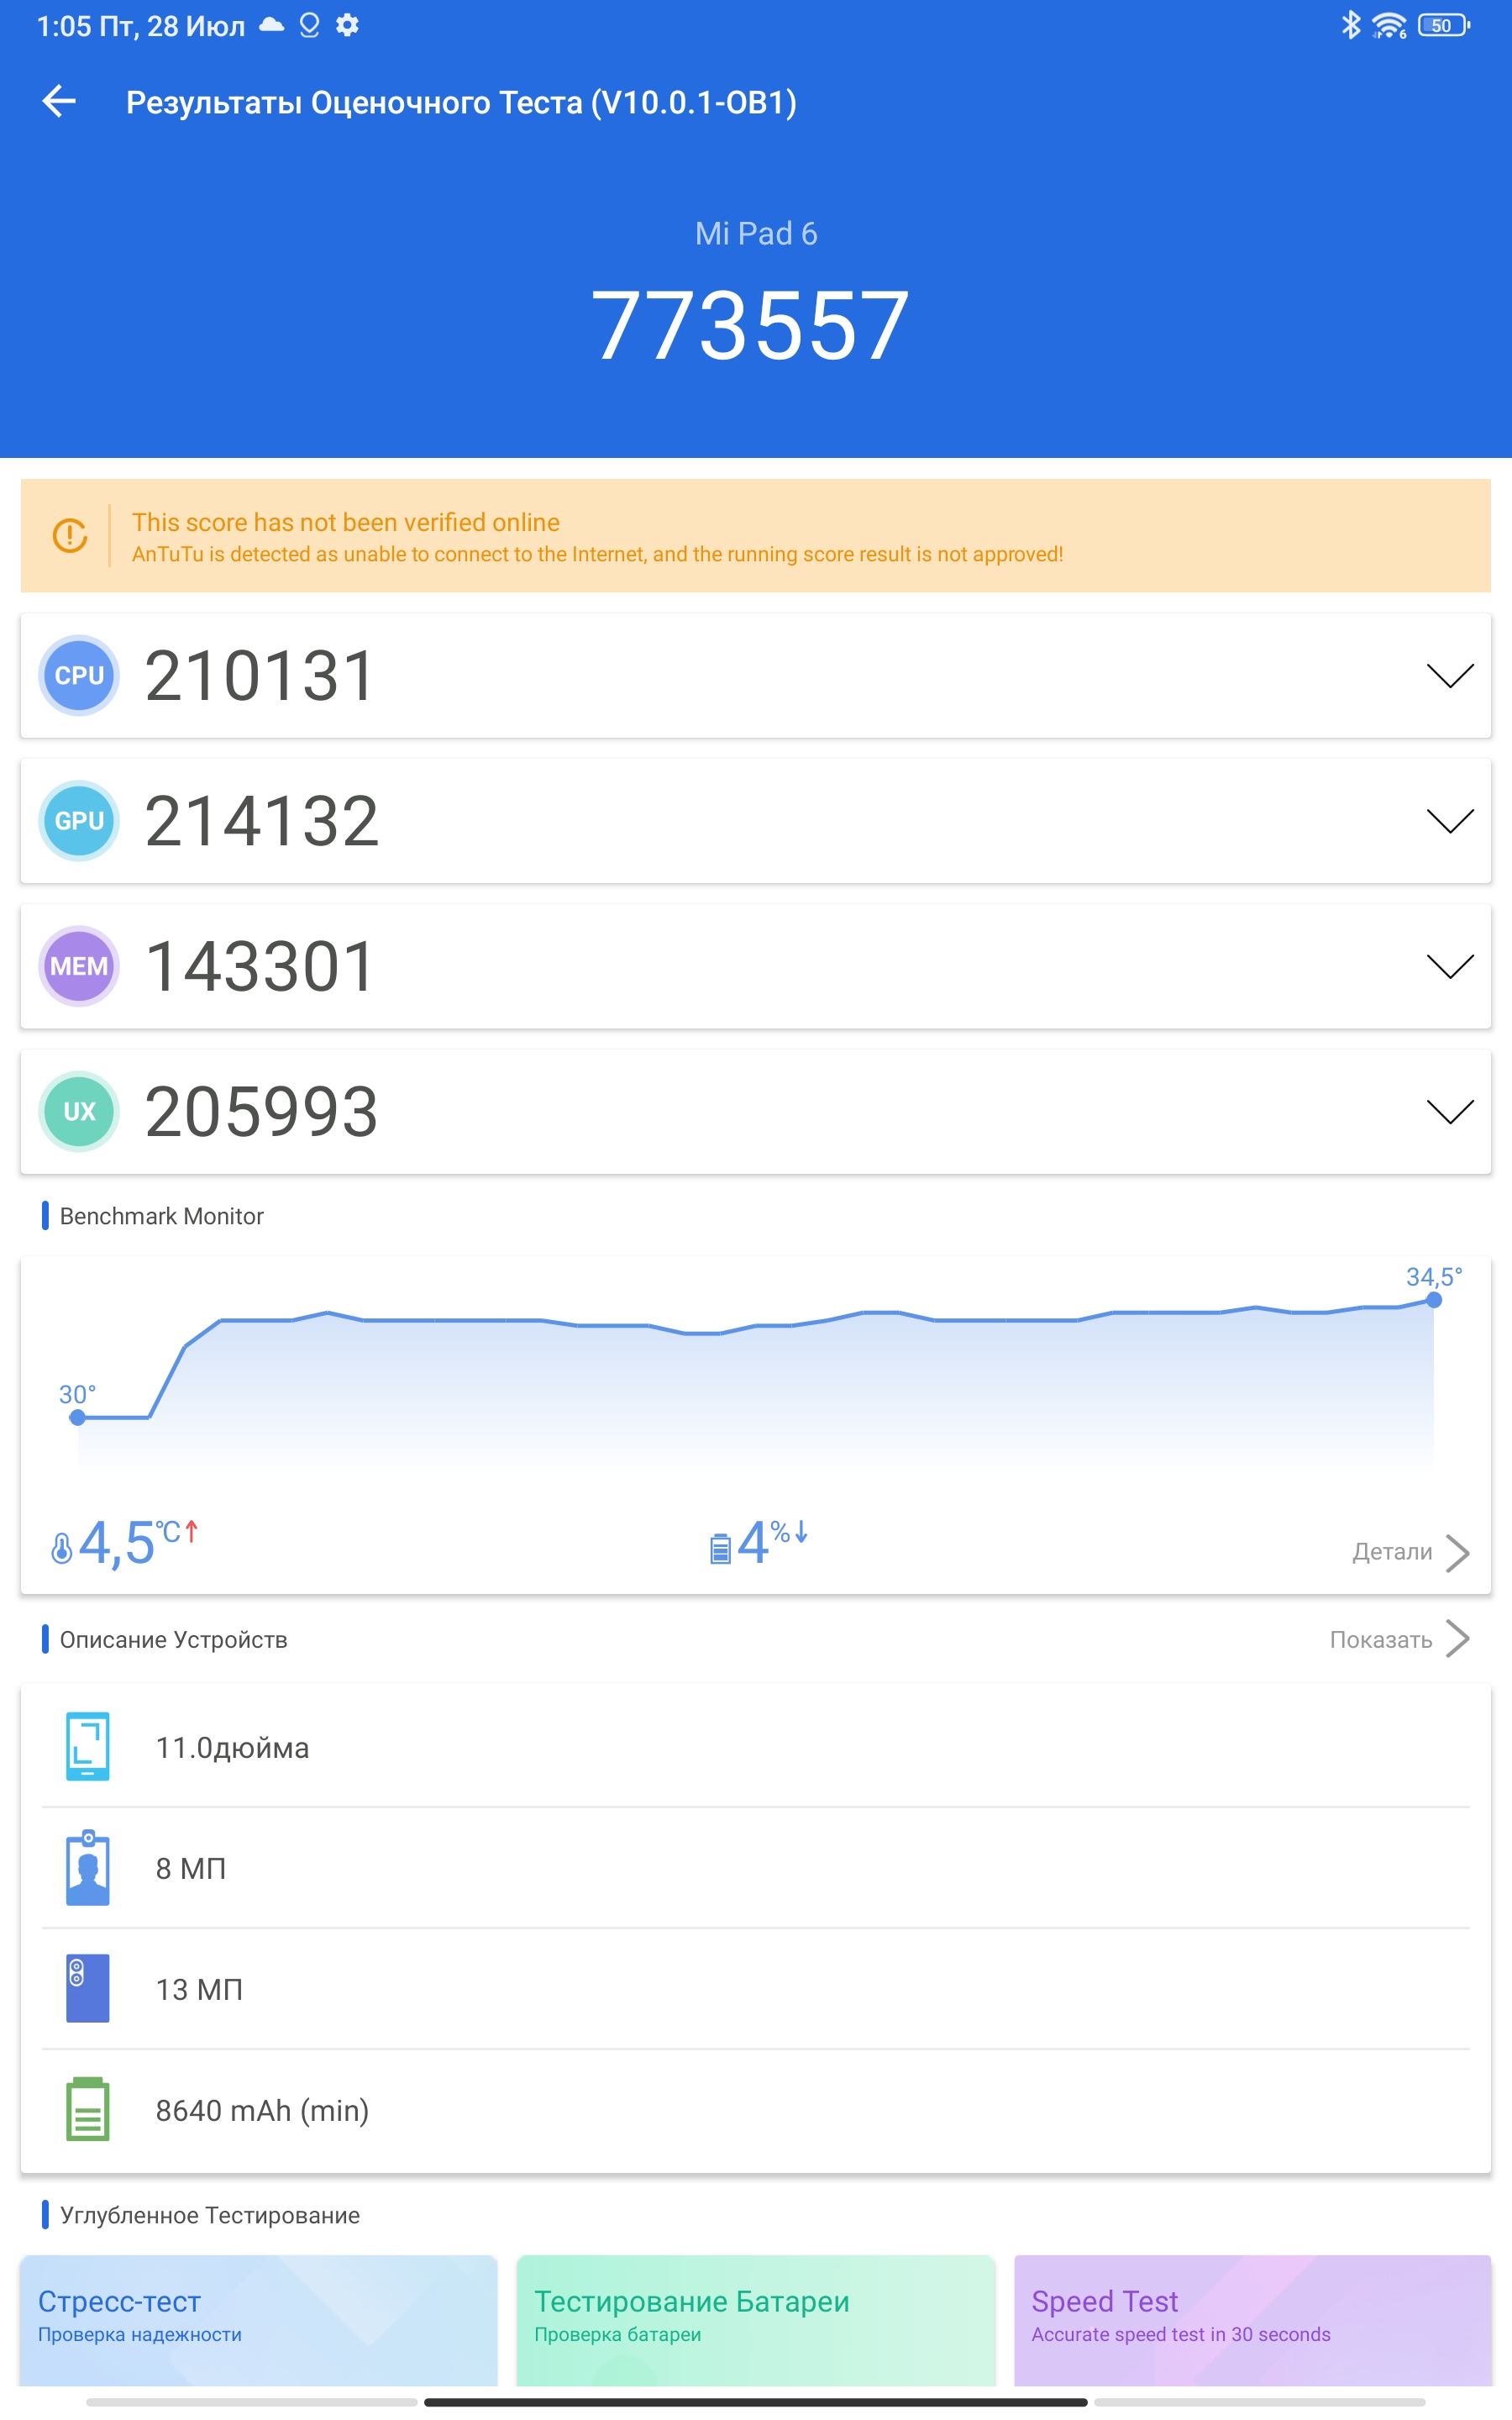Tap the back arrow icon
Viewport: 1512px width, 2420px height.
[x=59, y=101]
